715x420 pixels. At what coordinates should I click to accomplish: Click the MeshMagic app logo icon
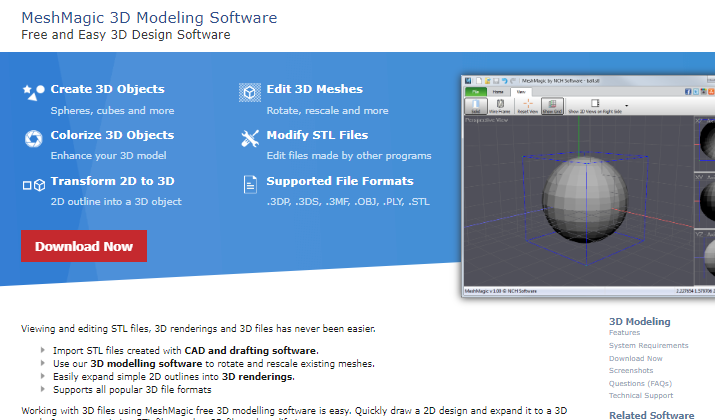[x=468, y=81]
